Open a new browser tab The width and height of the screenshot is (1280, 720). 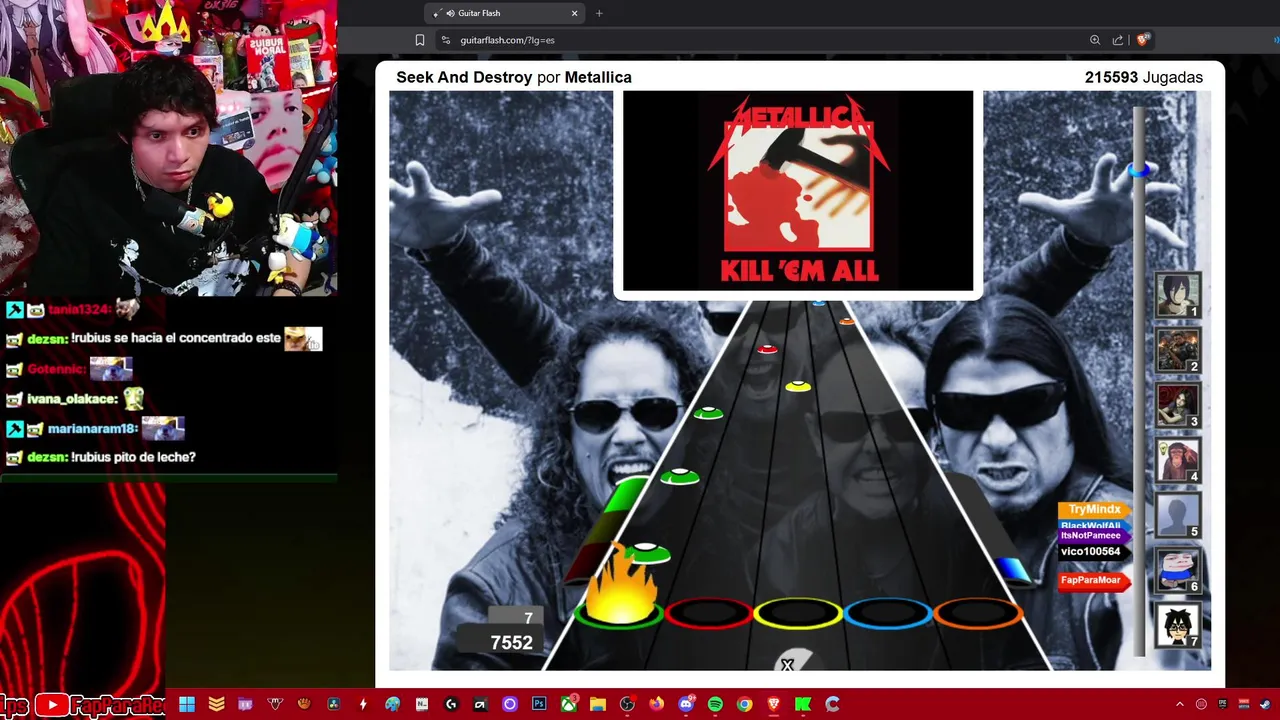click(x=599, y=13)
